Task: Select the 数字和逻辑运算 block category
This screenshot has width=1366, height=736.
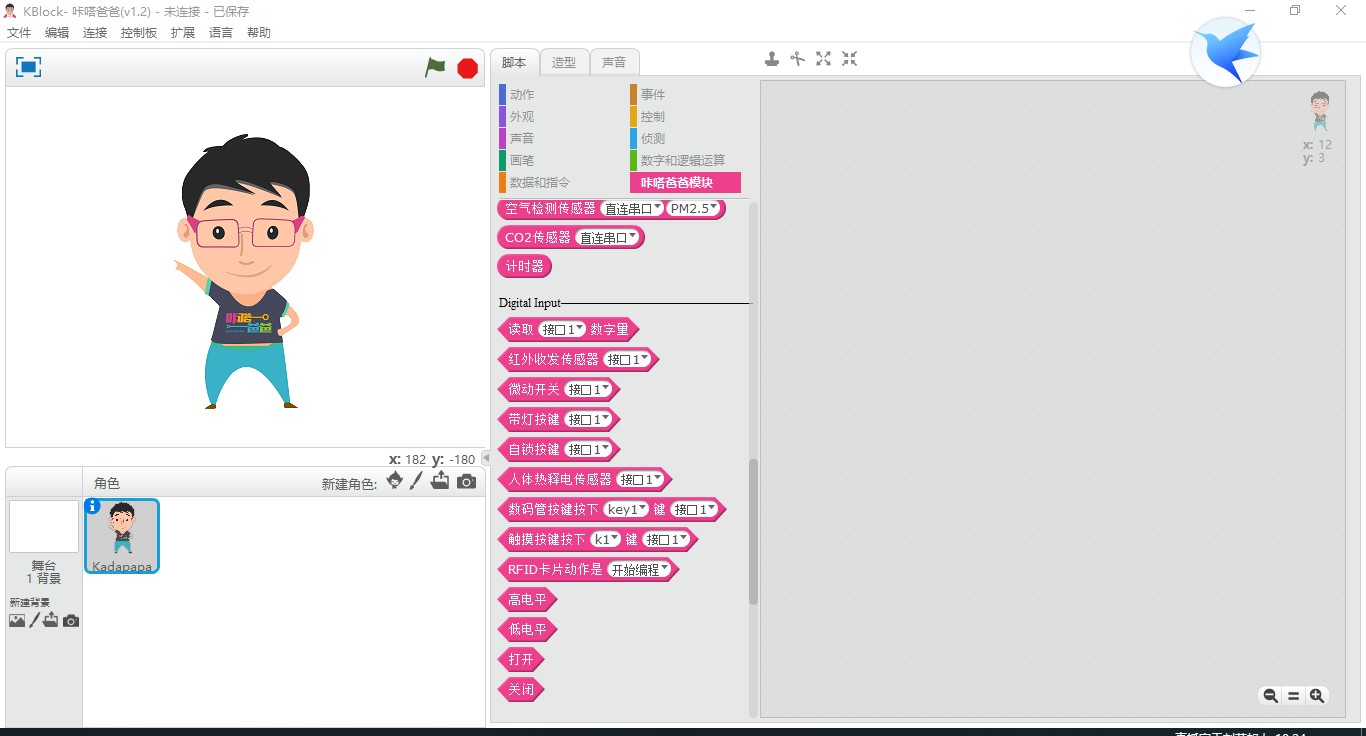Action: click(x=683, y=160)
